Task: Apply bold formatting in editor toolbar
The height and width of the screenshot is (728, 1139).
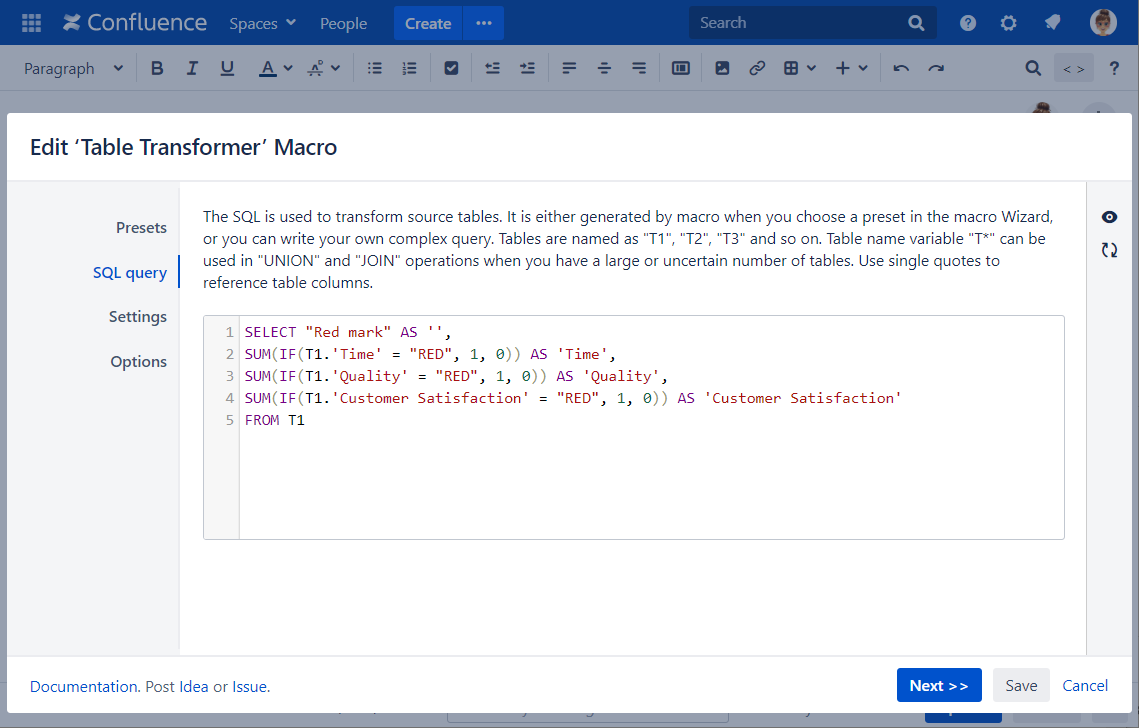Action: coord(157,68)
